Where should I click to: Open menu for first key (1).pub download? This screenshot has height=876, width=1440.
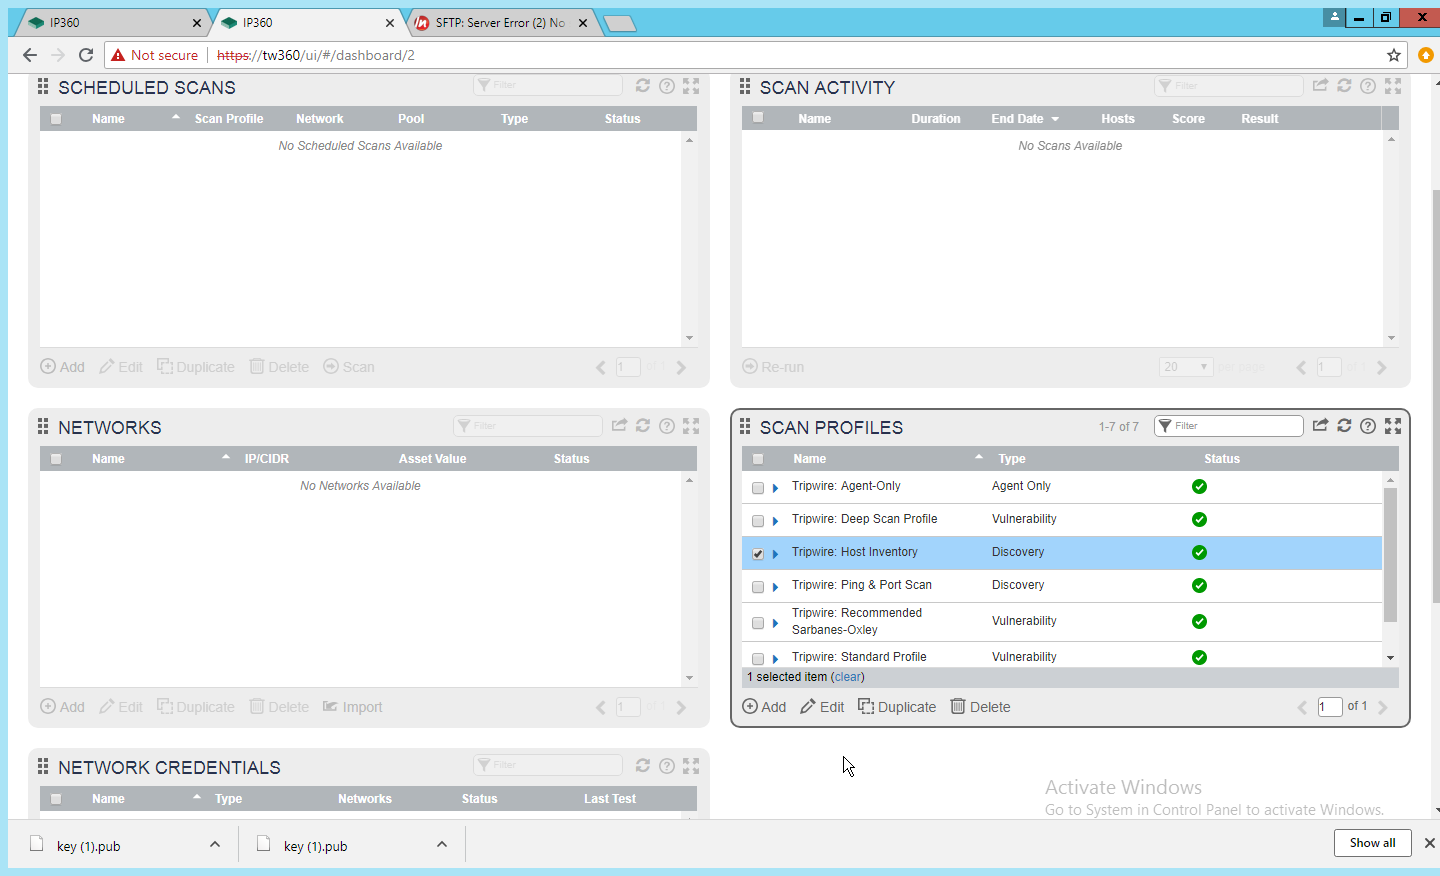point(215,845)
